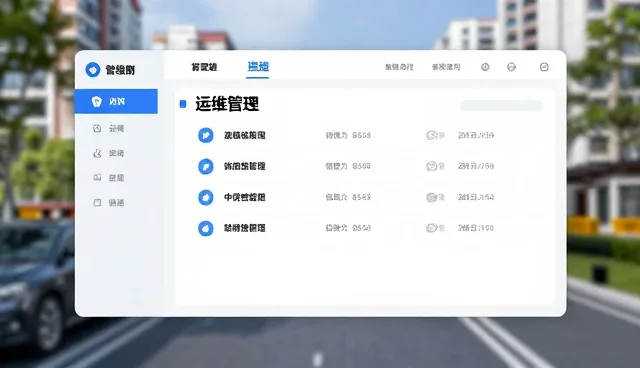This screenshot has width=640, height=368.
Task: Click the gray status icon in first row
Action: click(x=432, y=135)
